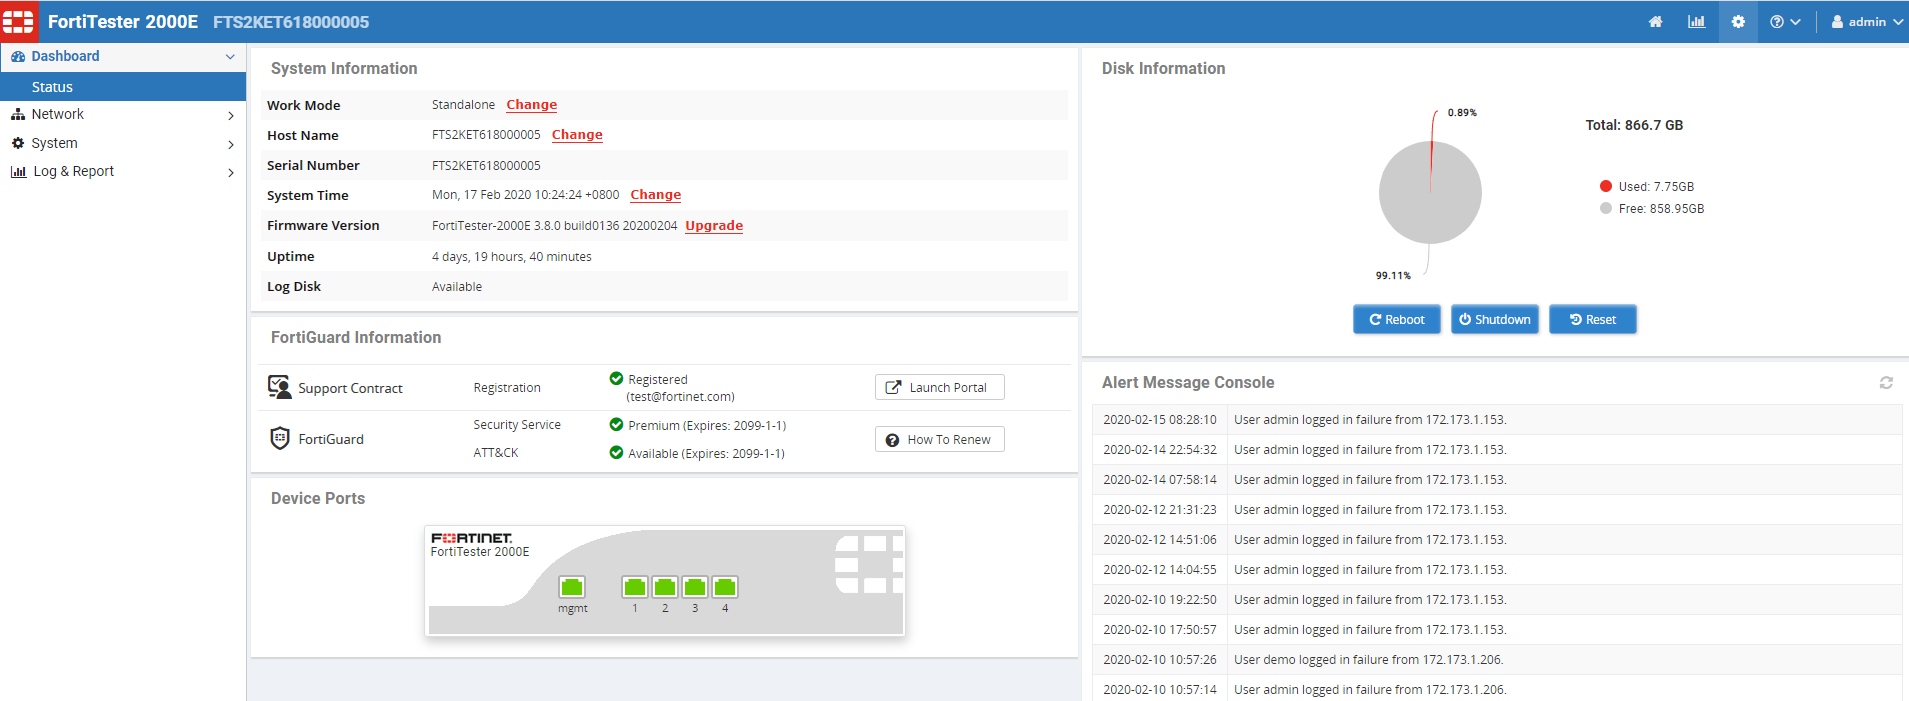Image resolution: width=1909 pixels, height=701 pixels.
Task: Click the Log & Report chart icon
Action: click(x=18, y=172)
